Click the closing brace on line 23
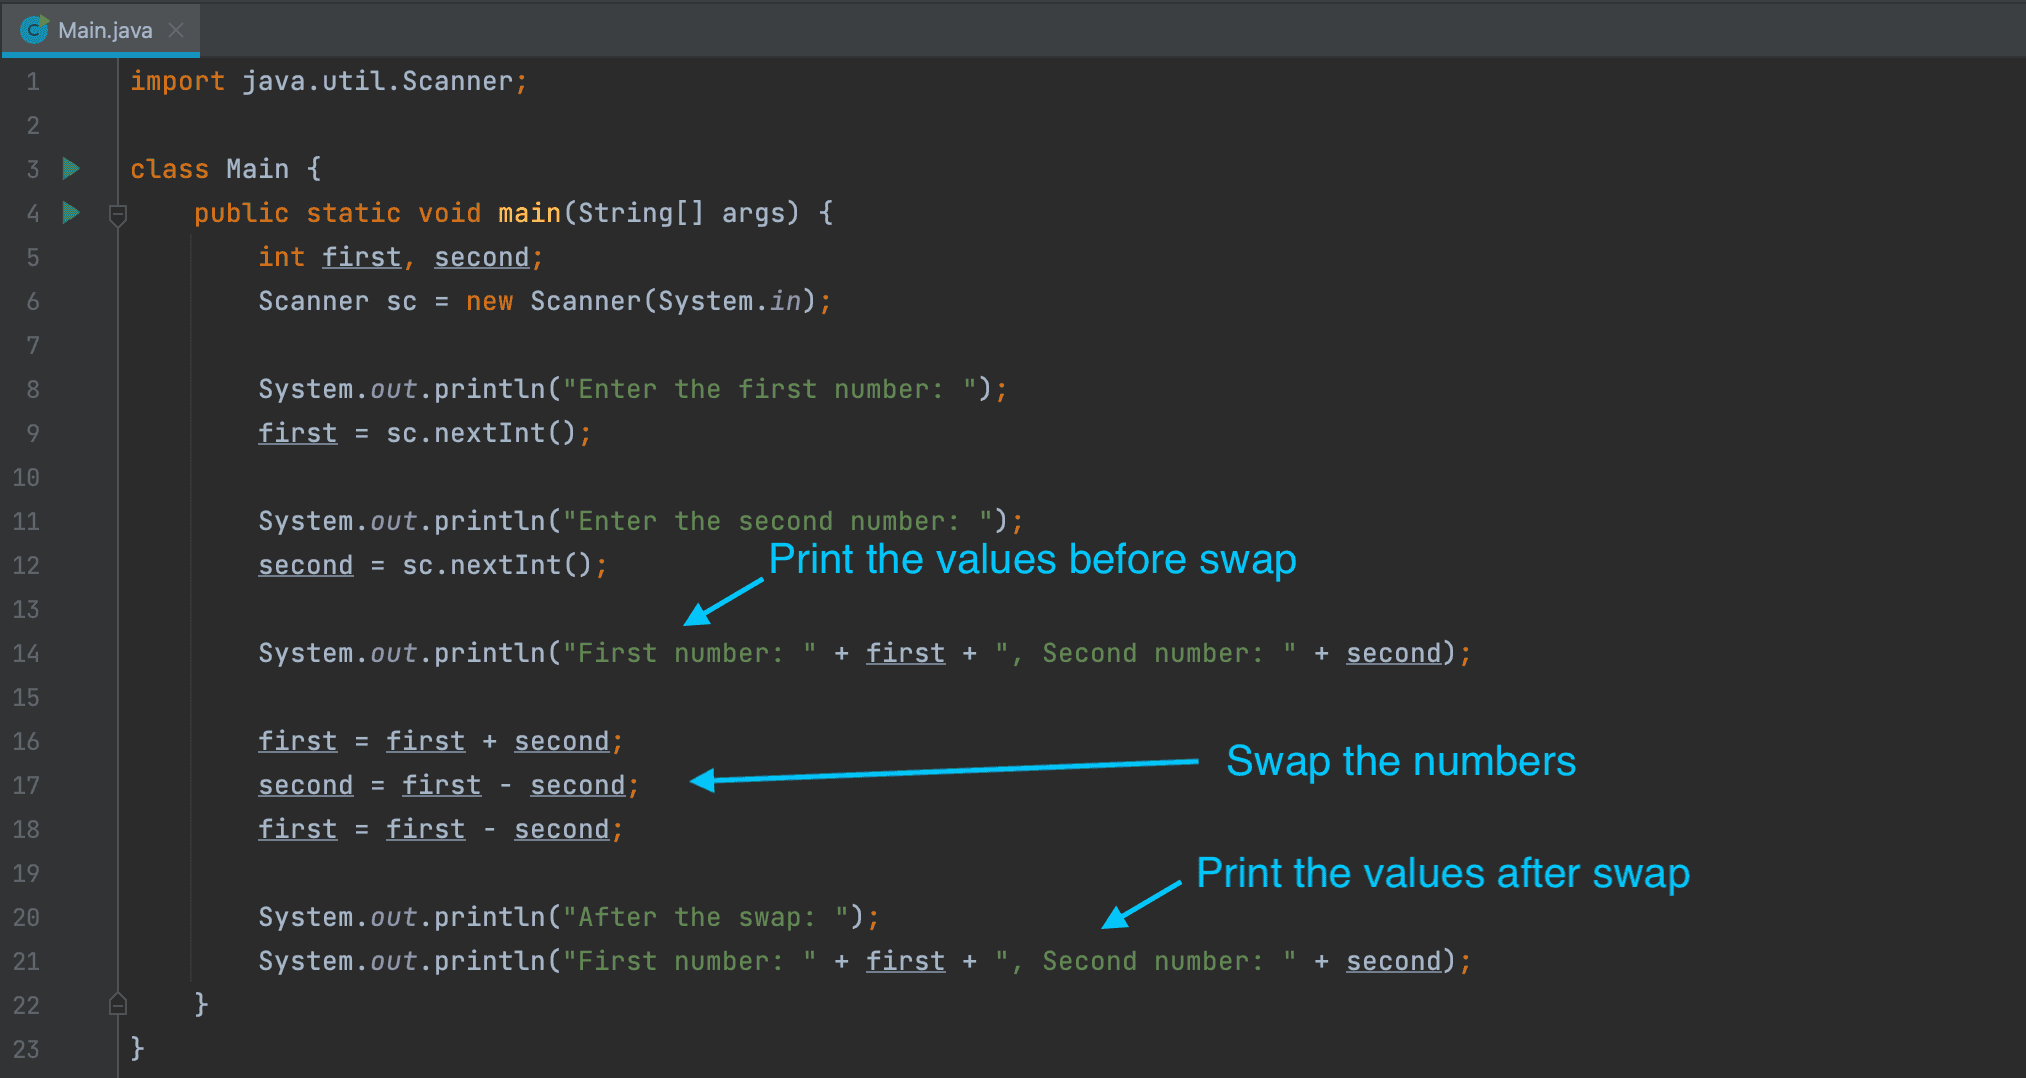 pos(136,1048)
